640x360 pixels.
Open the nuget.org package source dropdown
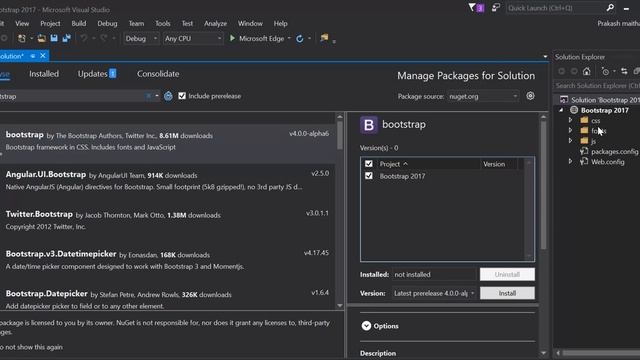[483, 96]
